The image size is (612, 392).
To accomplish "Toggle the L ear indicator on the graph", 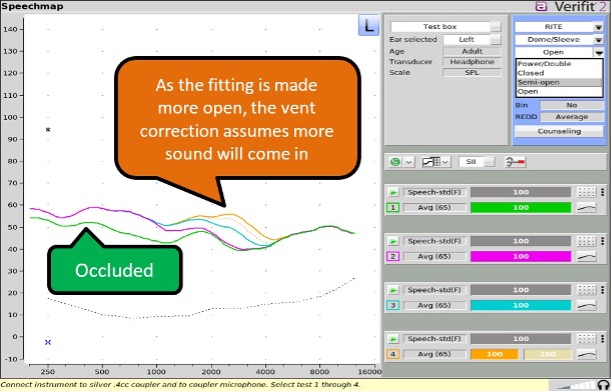I will [x=368, y=26].
